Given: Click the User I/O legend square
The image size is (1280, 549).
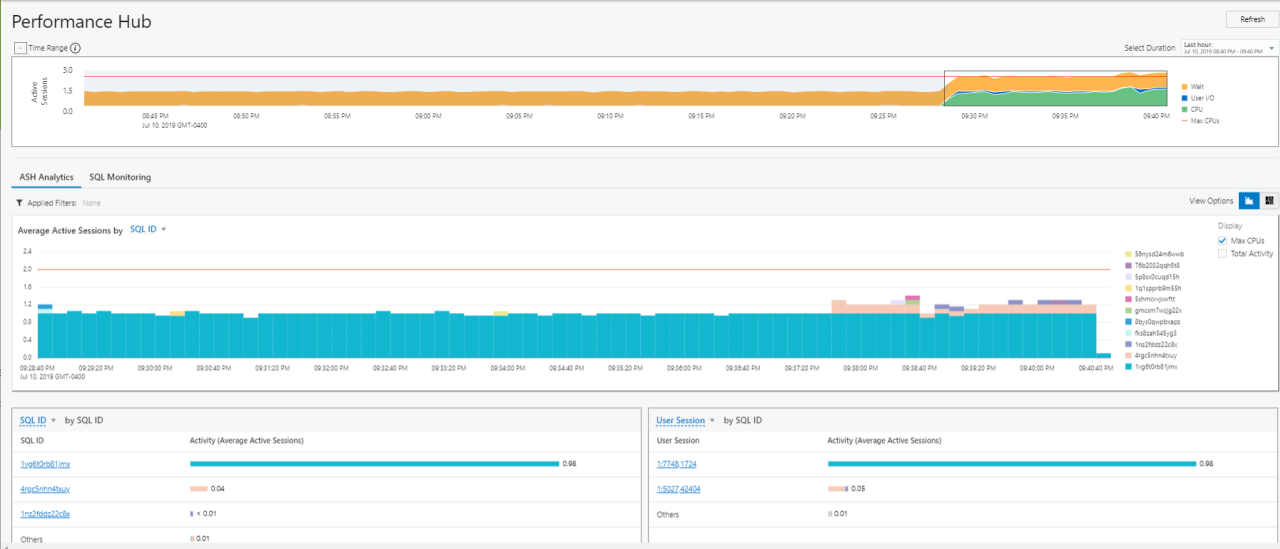Looking at the screenshot, I should point(1185,98).
